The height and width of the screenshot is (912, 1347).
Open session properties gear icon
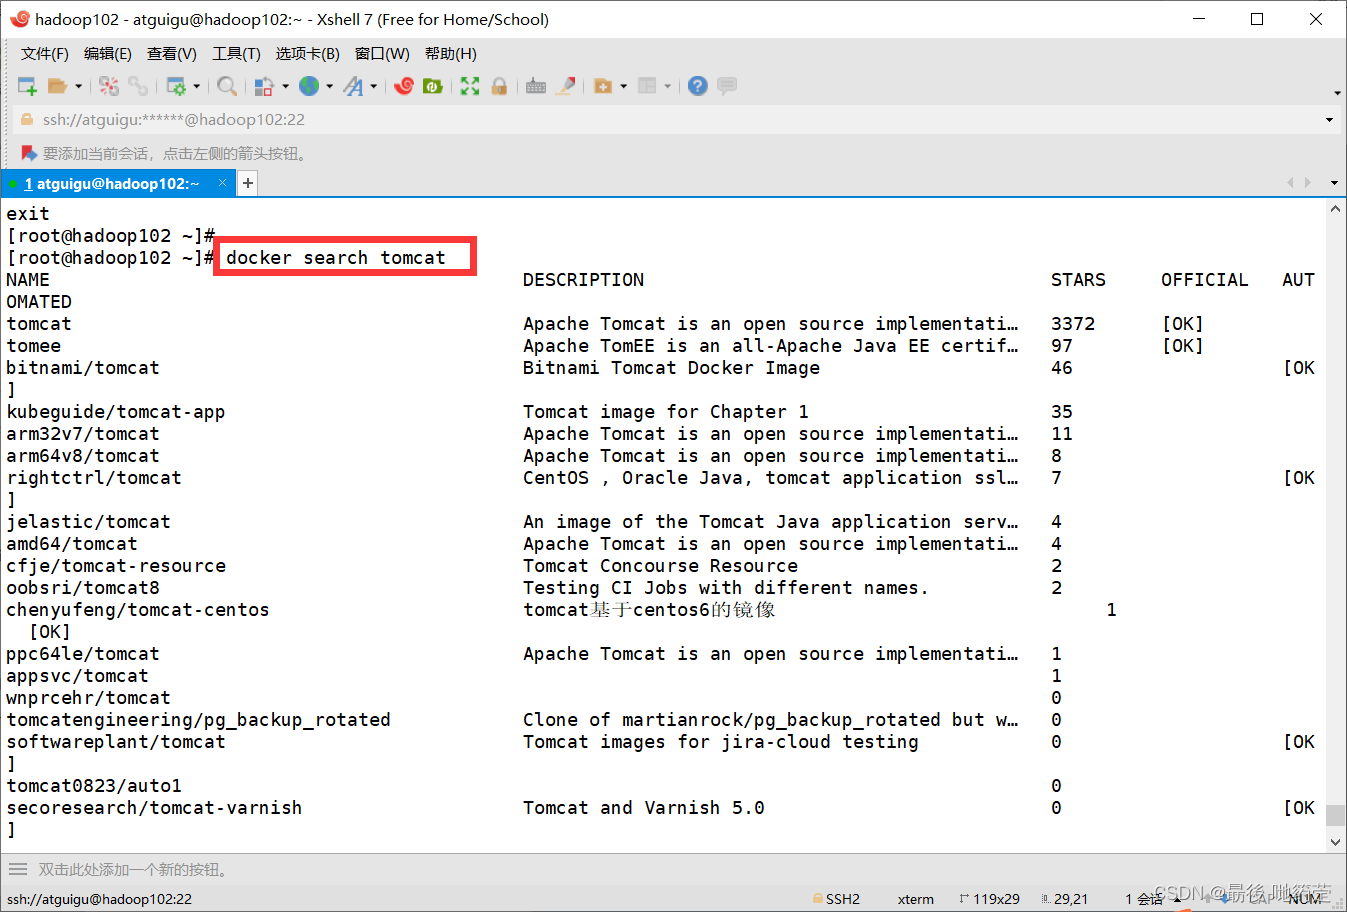pyautogui.click(x=176, y=86)
